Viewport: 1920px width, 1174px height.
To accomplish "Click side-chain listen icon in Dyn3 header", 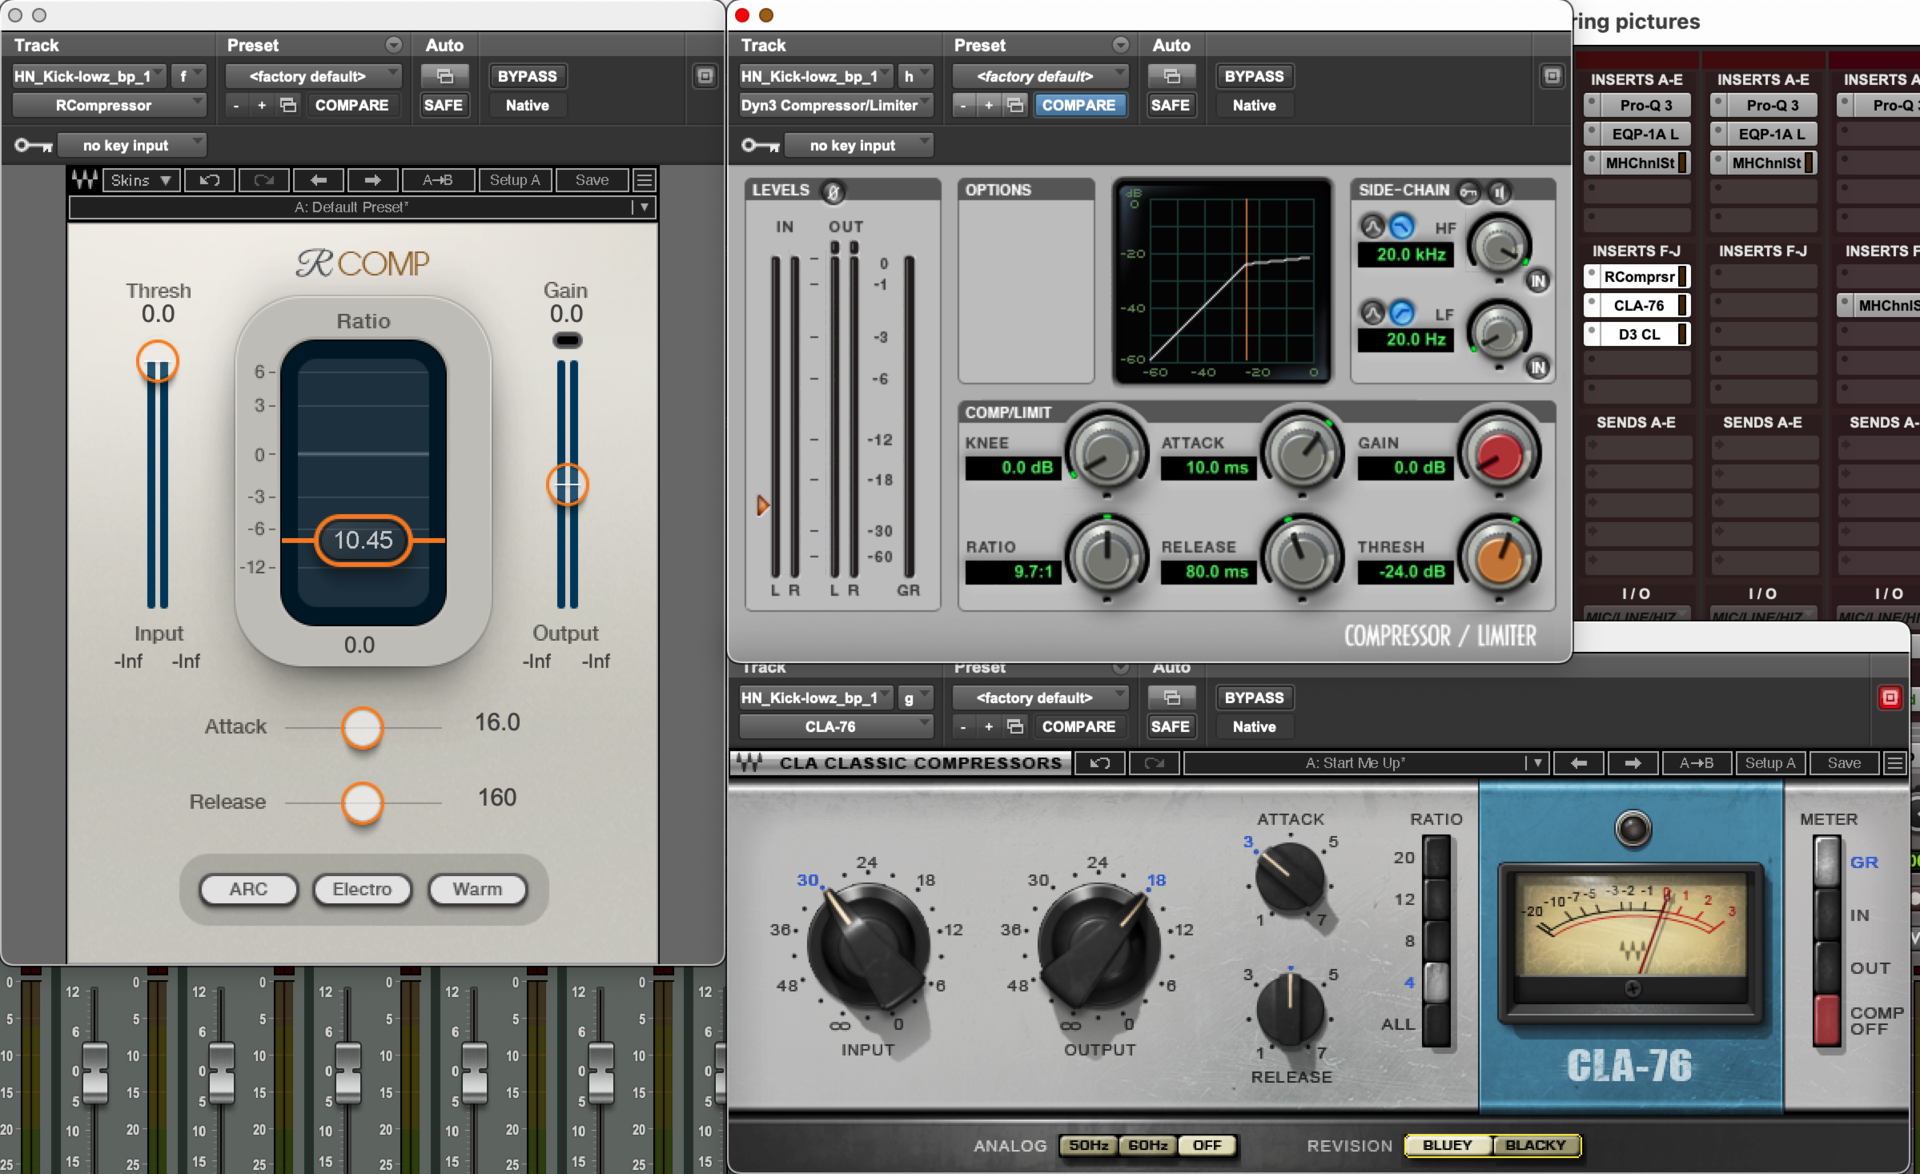I will click(1497, 193).
